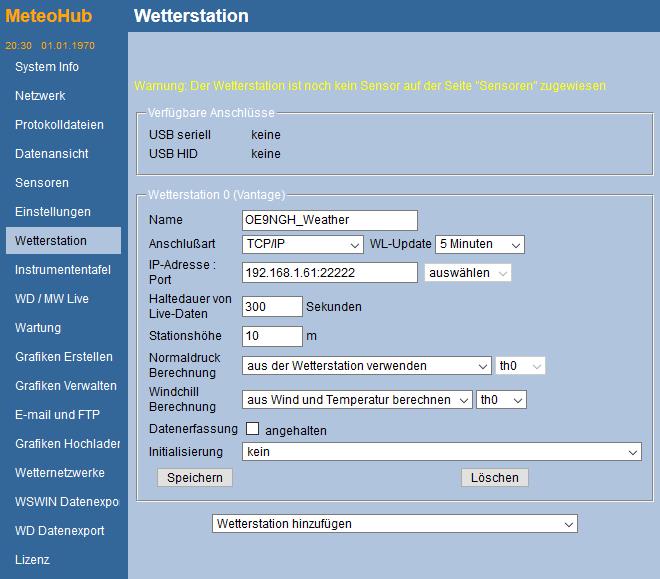Click the Stationshöhe input field
Image resolution: width=660 pixels, height=579 pixels.
coord(272,336)
